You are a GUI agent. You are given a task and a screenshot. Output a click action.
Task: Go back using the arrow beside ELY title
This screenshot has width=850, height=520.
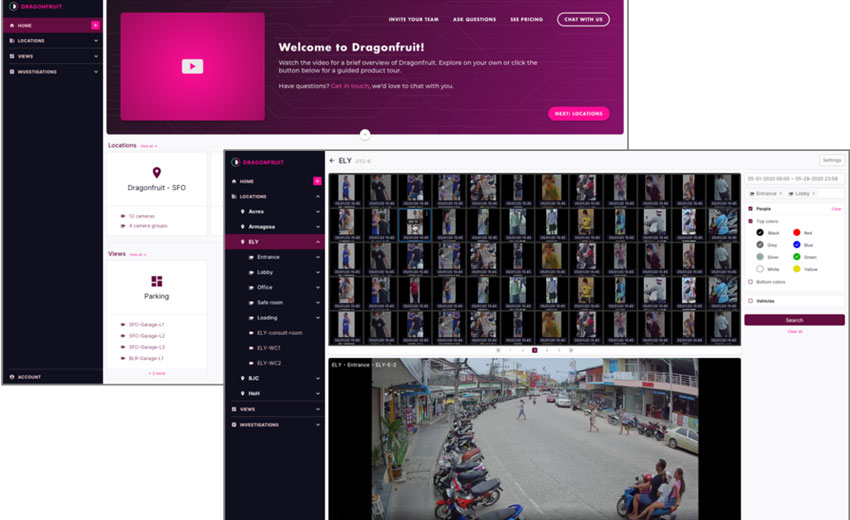pos(332,161)
